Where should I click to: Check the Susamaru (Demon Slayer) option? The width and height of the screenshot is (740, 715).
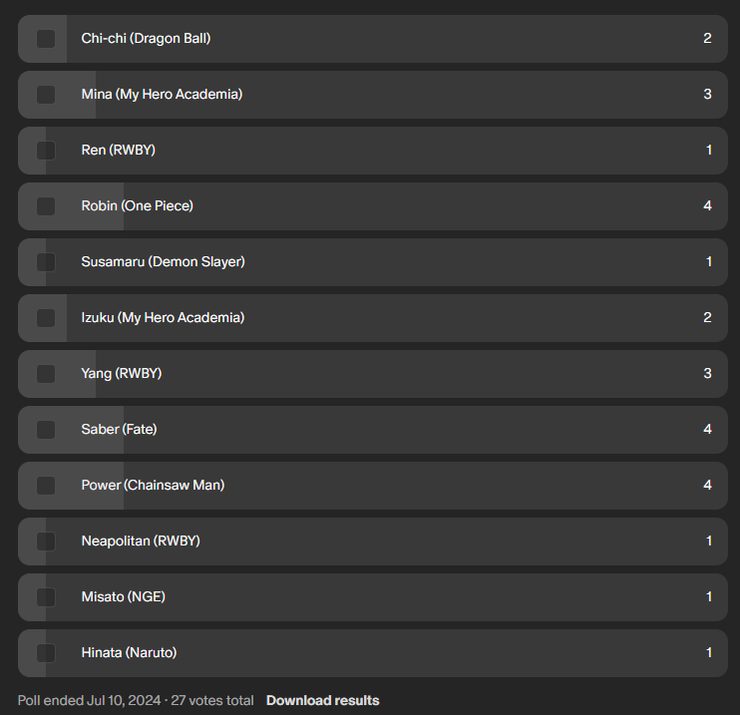(46, 262)
